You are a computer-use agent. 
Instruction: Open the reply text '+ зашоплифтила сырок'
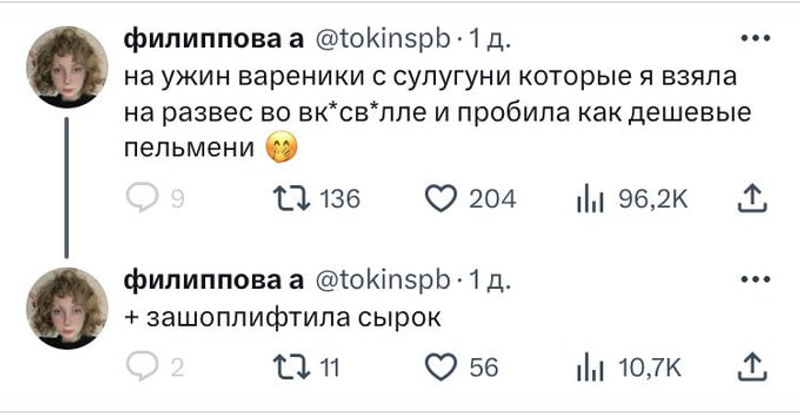click(283, 319)
